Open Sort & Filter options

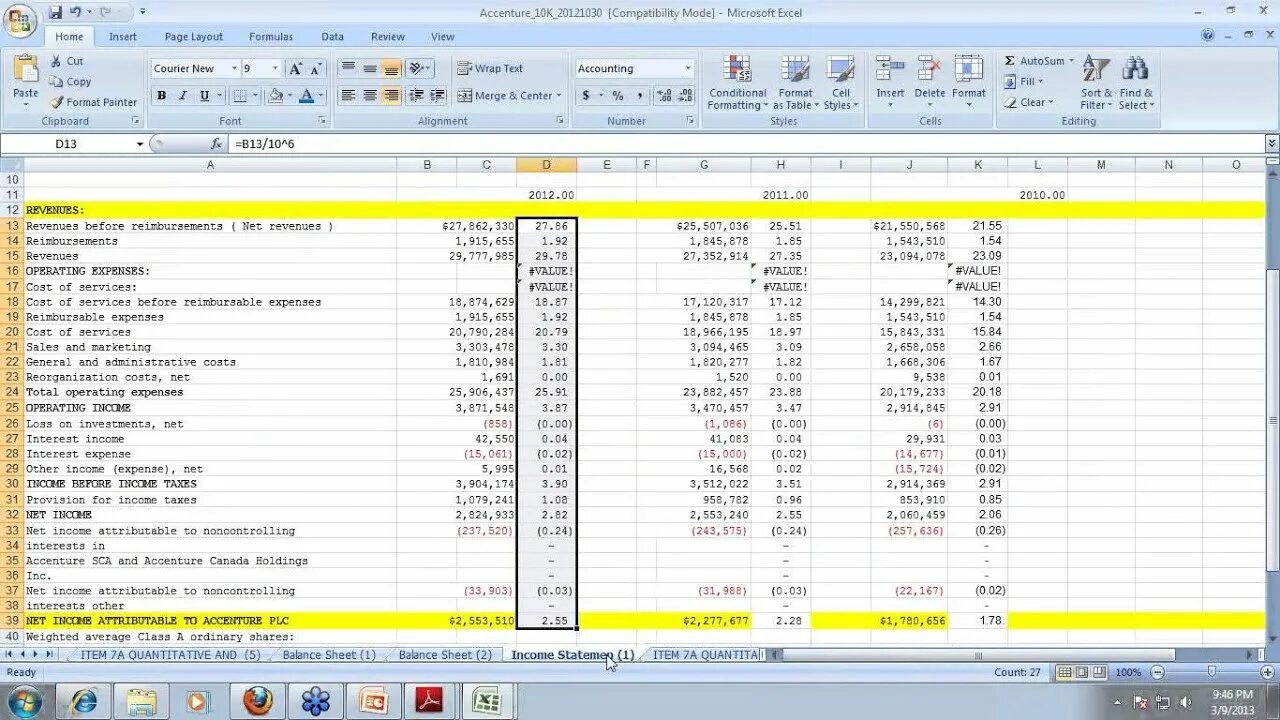tap(1096, 82)
